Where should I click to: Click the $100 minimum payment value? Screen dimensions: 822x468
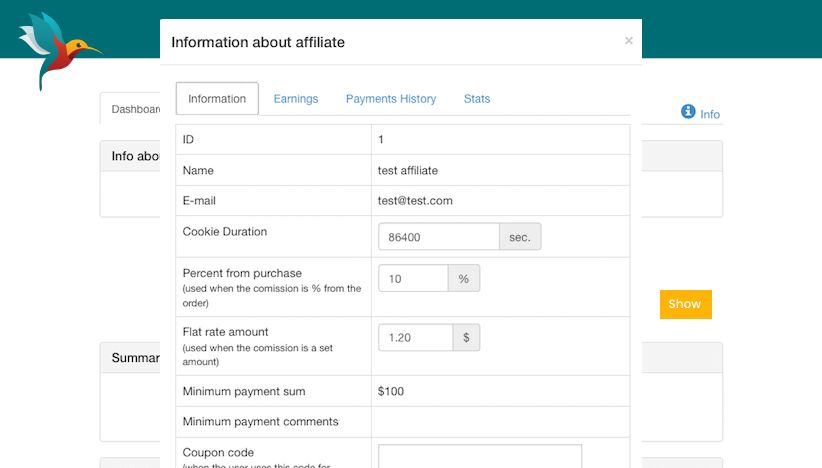[x=391, y=391]
